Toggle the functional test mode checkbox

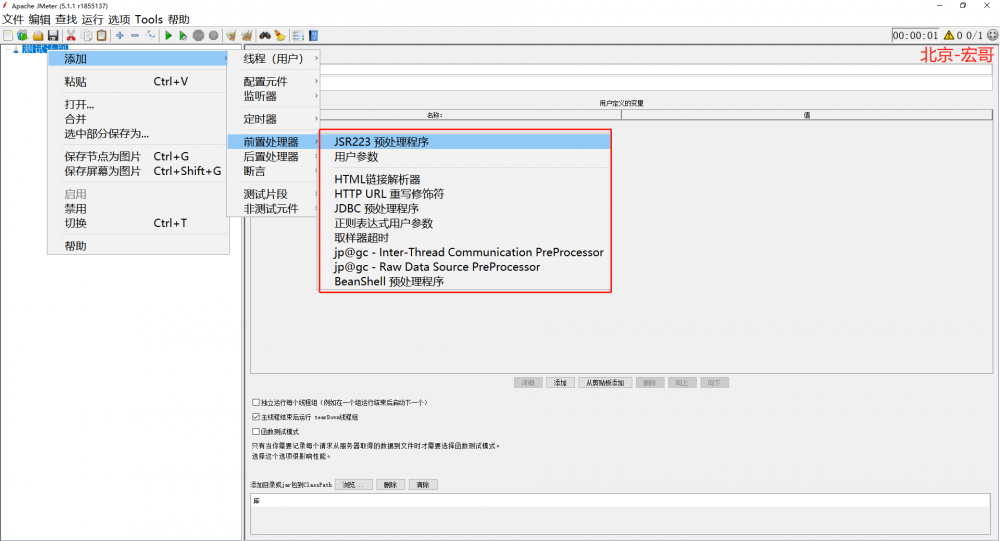256,431
